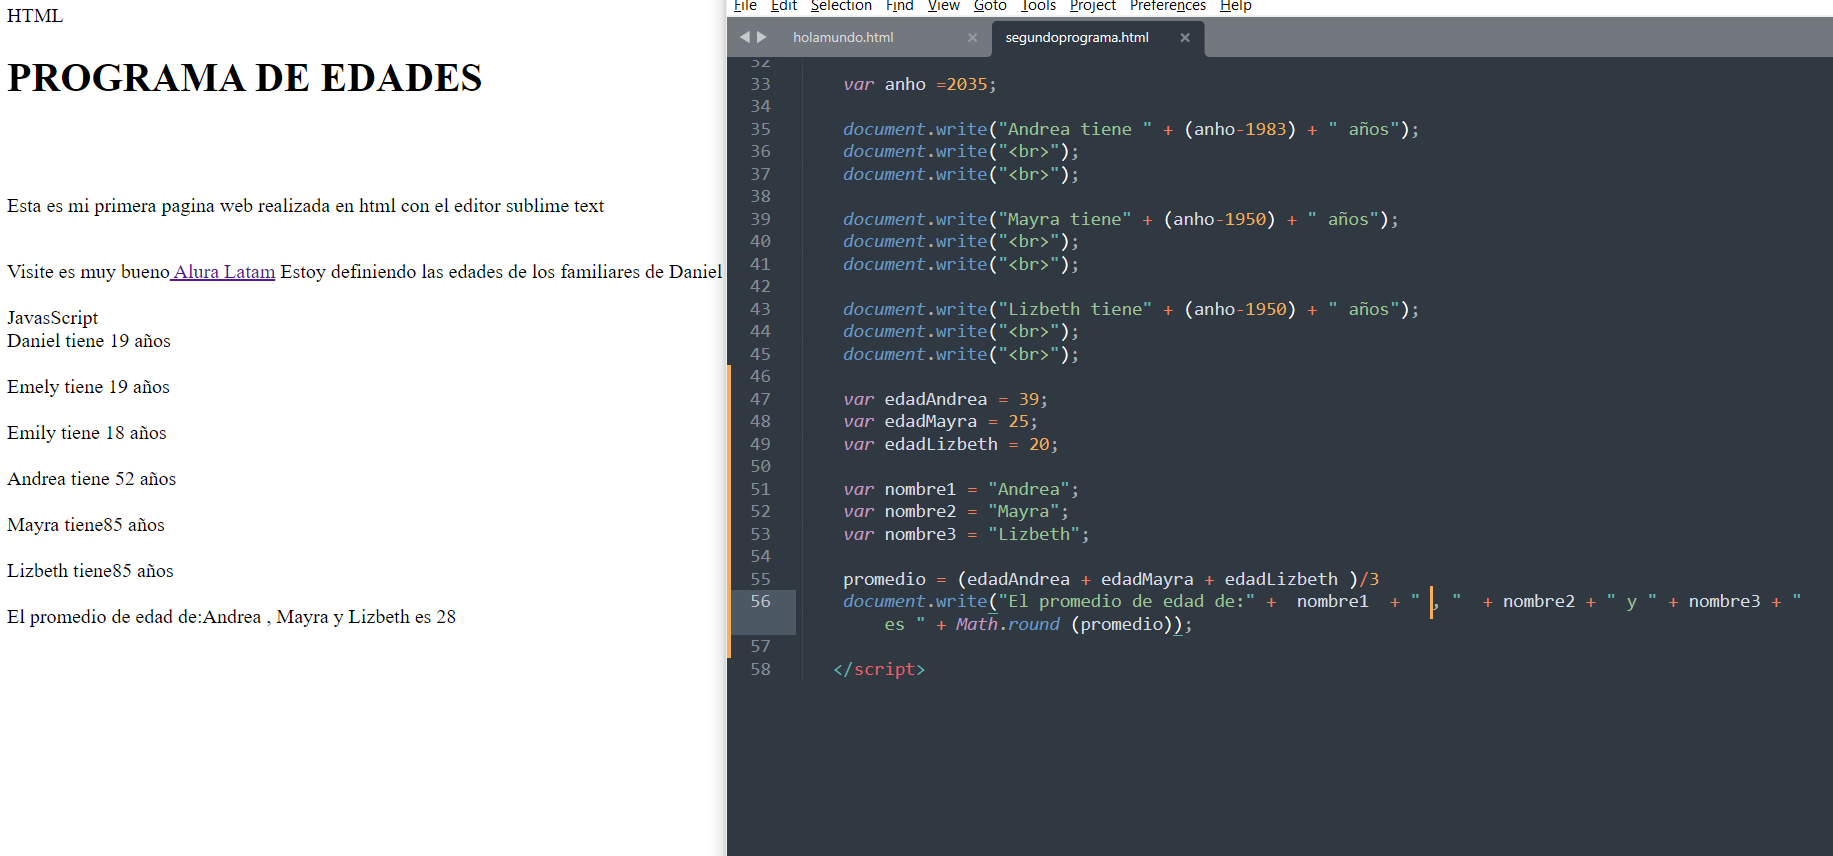1833x856 pixels.
Task: Open the Goto menu
Action: 990,6
